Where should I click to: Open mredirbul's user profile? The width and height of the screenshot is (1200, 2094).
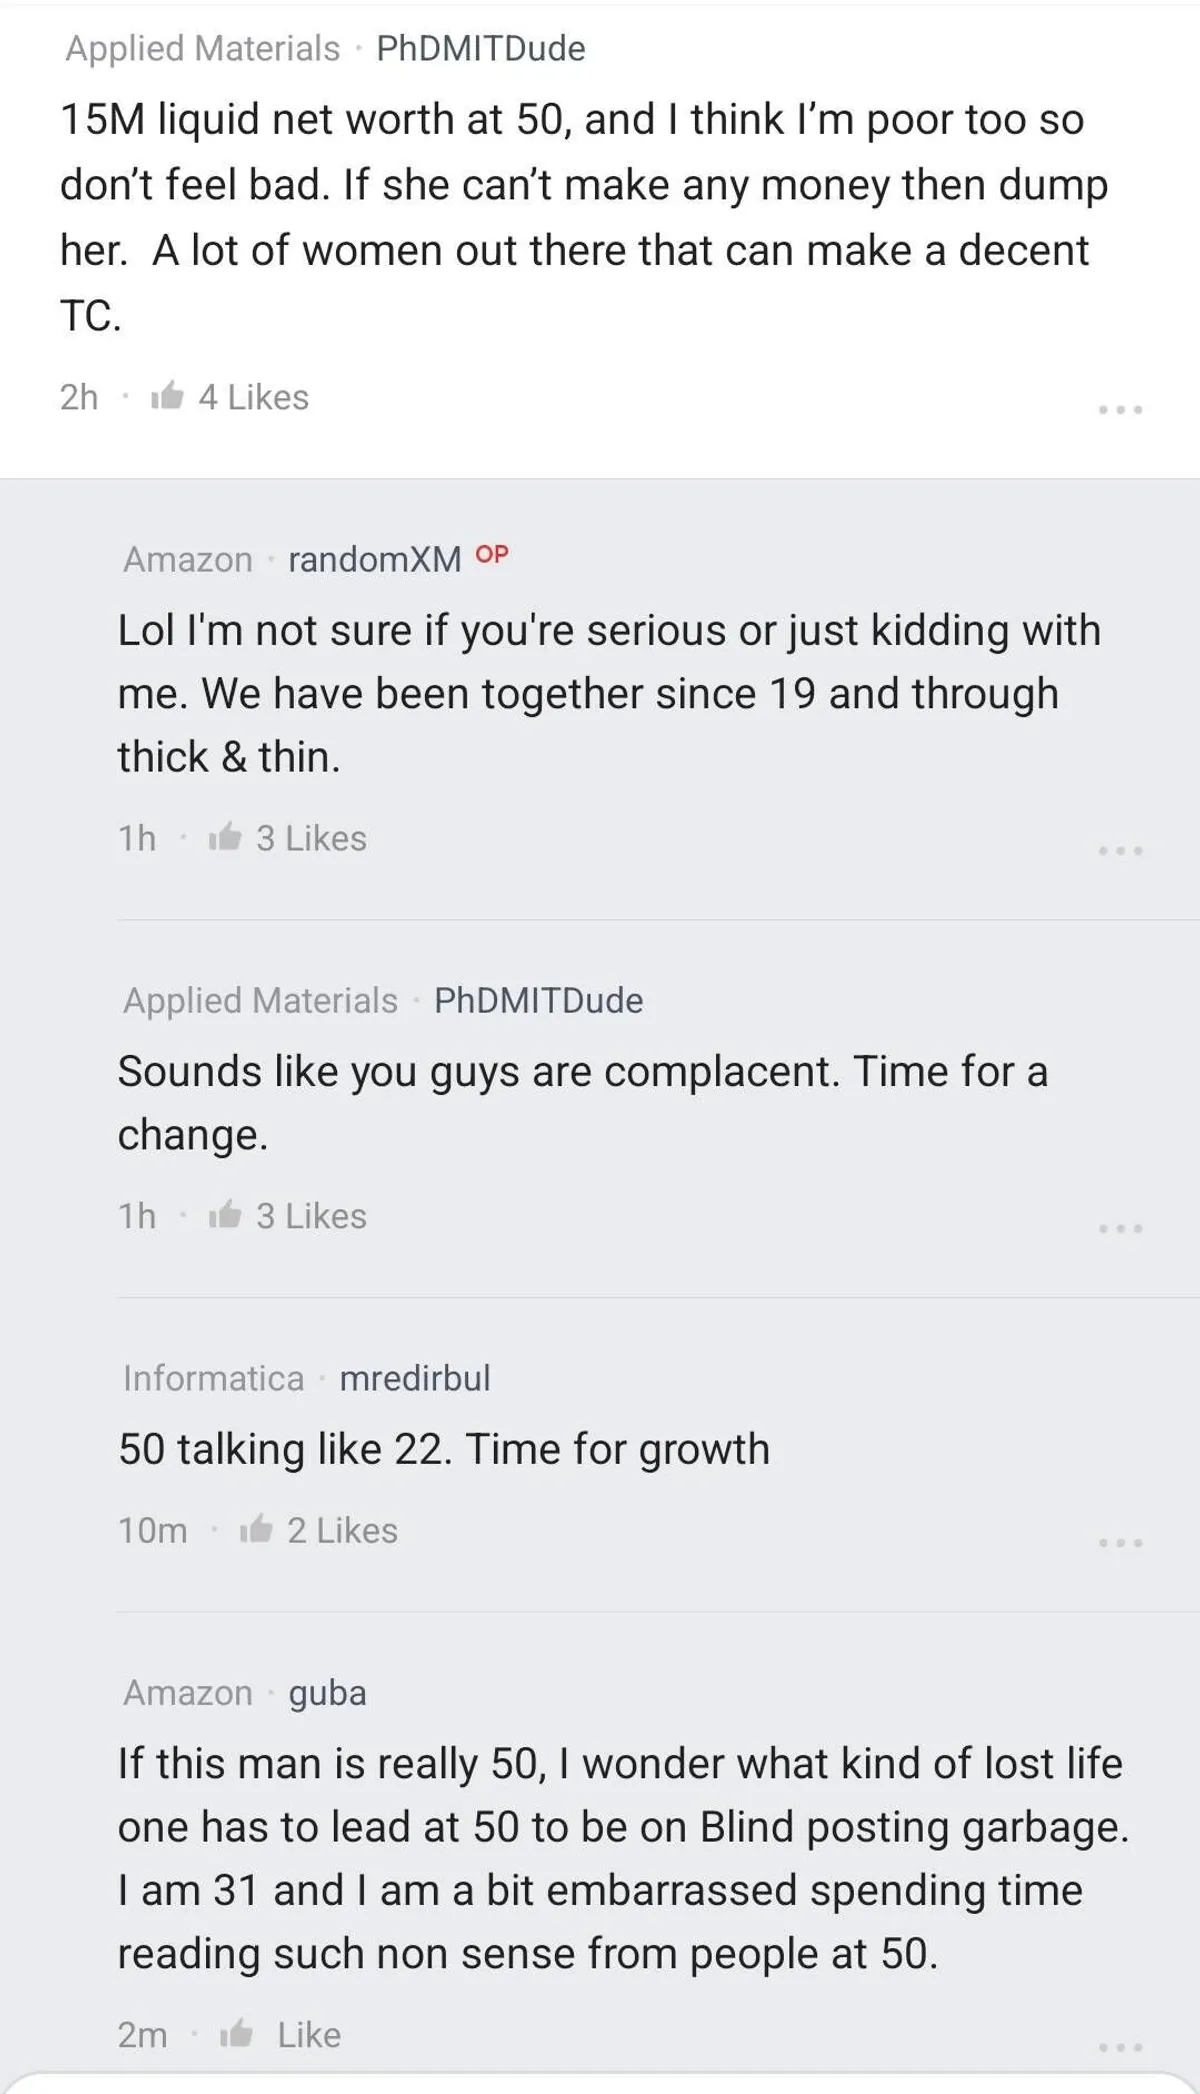point(414,1378)
